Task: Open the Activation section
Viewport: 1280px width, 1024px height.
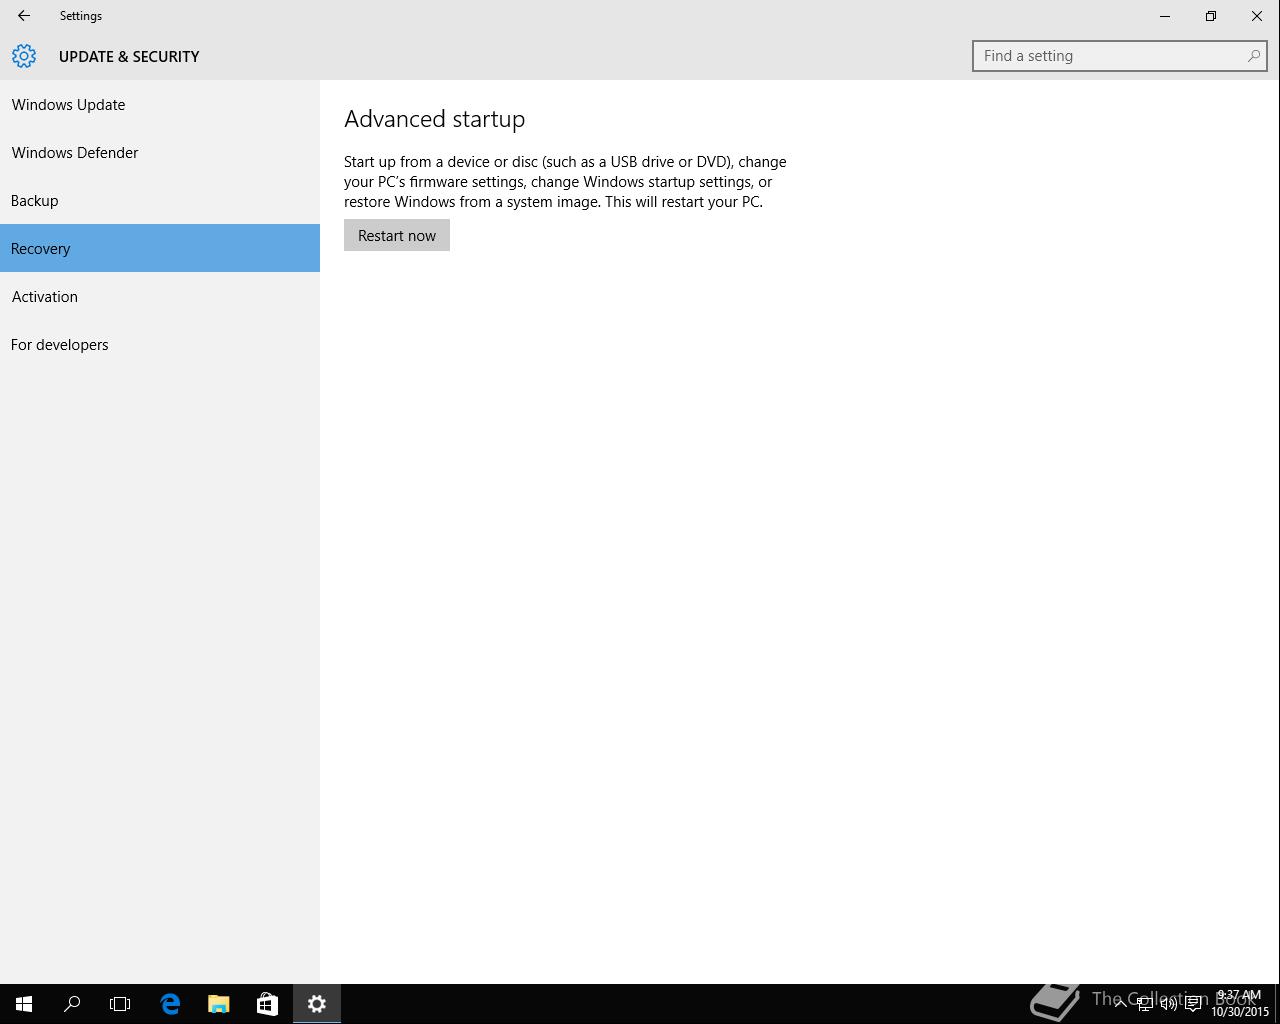Action: pos(160,296)
